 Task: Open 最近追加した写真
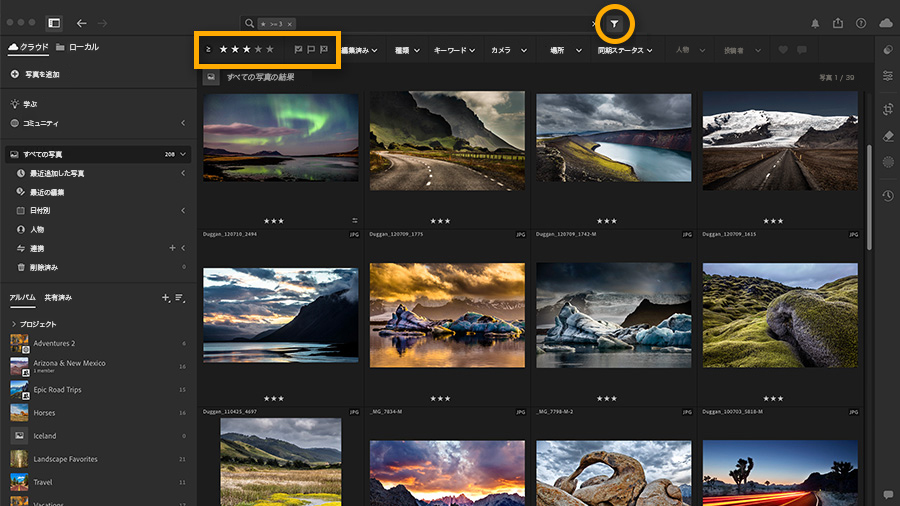[x=57, y=173]
